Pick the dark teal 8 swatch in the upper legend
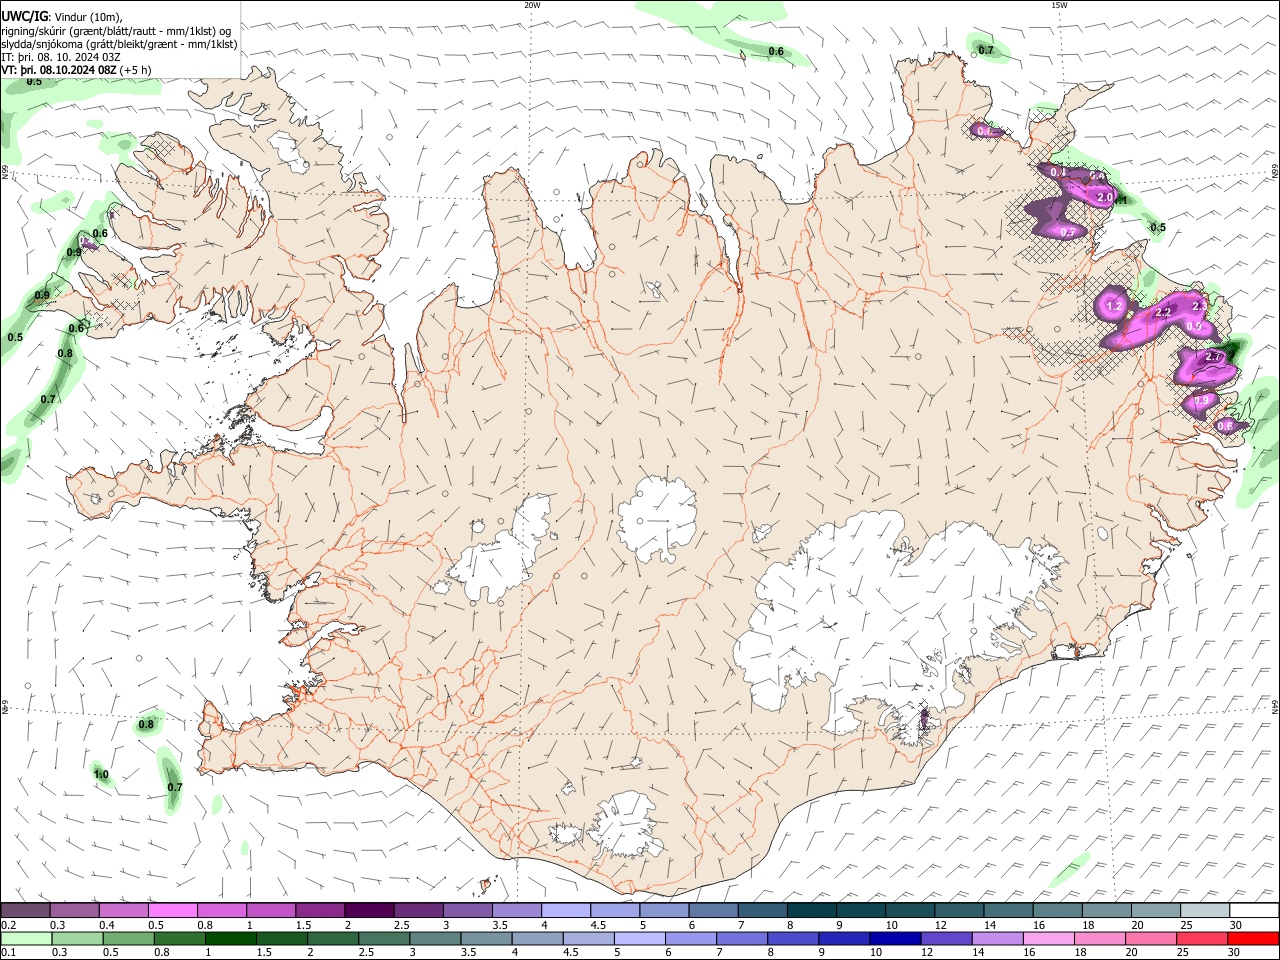Screen dimensions: 1280x960 [x=811, y=910]
